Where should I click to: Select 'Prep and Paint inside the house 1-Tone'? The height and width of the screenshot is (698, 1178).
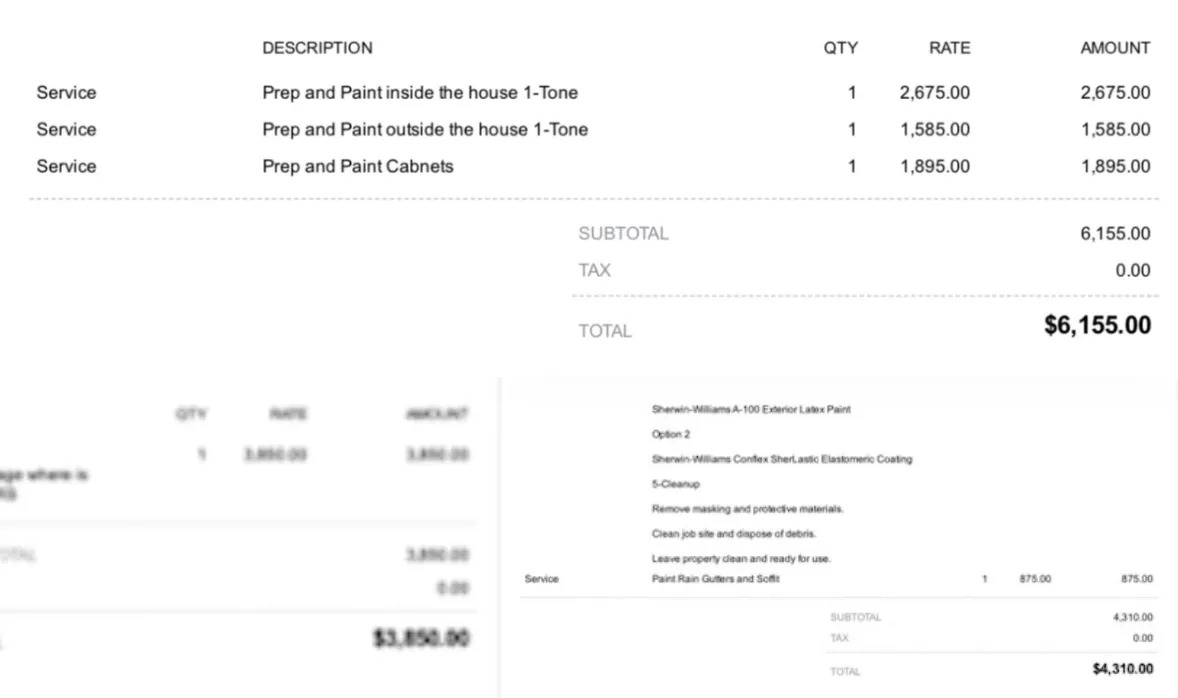point(420,92)
